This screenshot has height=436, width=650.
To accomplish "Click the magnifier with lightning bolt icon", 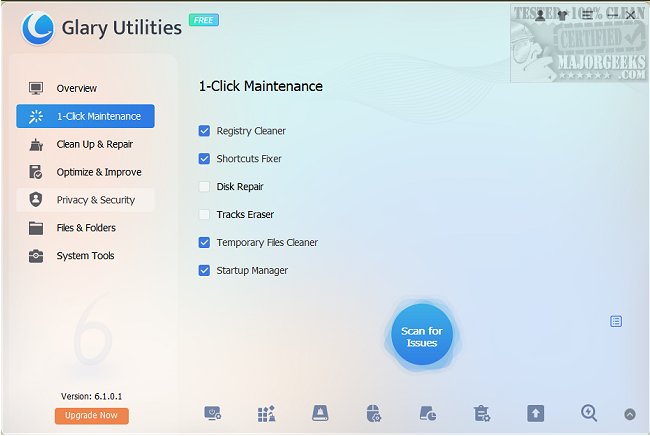I will pos(589,413).
